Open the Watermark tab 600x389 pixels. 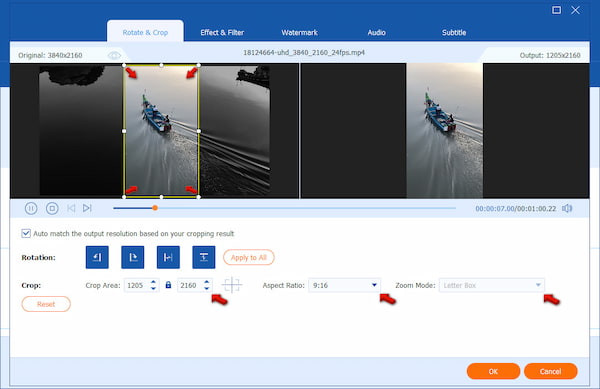[299, 33]
